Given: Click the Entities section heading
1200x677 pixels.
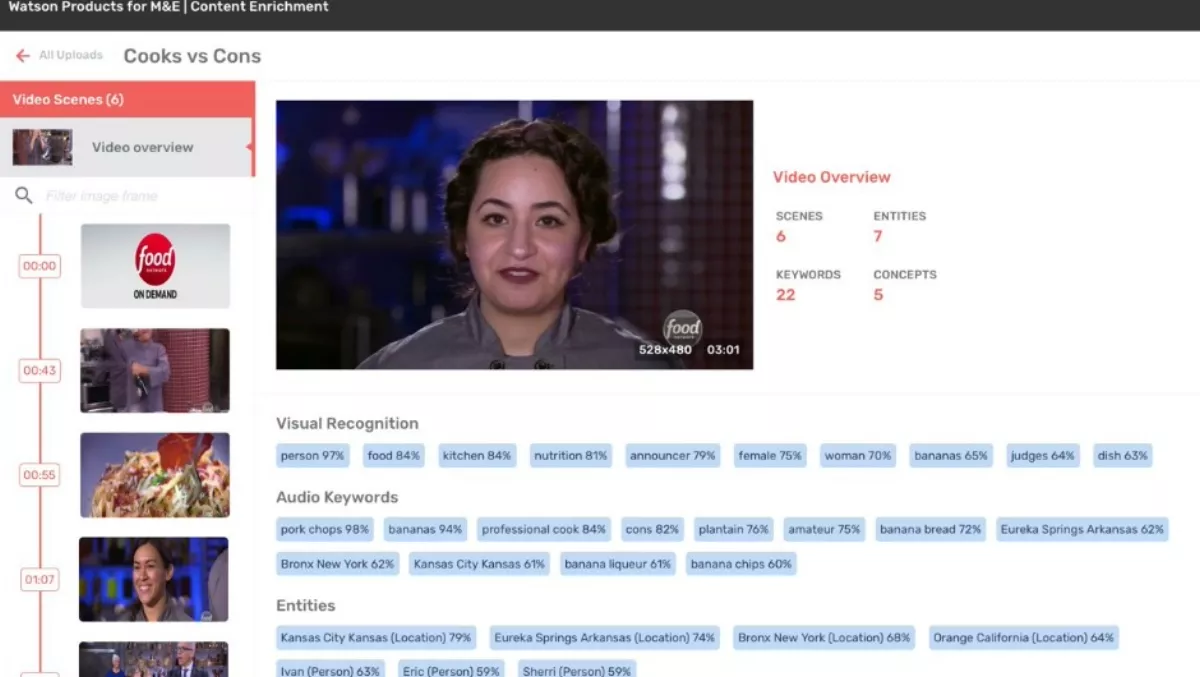Looking at the screenshot, I should coord(306,605).
